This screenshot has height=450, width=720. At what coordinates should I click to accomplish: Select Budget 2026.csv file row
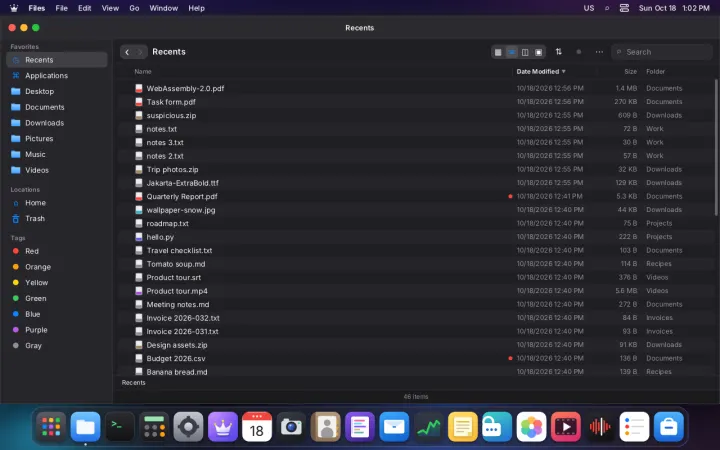(416, 359)
